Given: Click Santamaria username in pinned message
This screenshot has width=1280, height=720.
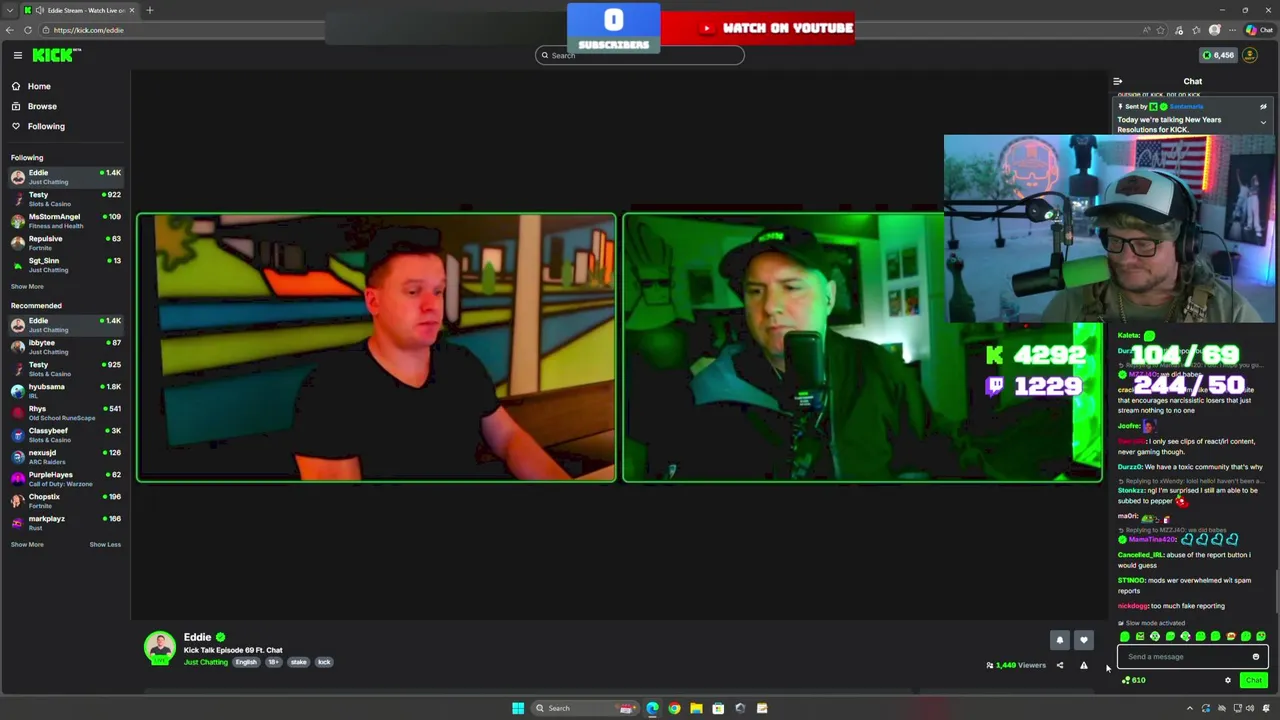Looking at the screenshot, I should point(1187,106).
